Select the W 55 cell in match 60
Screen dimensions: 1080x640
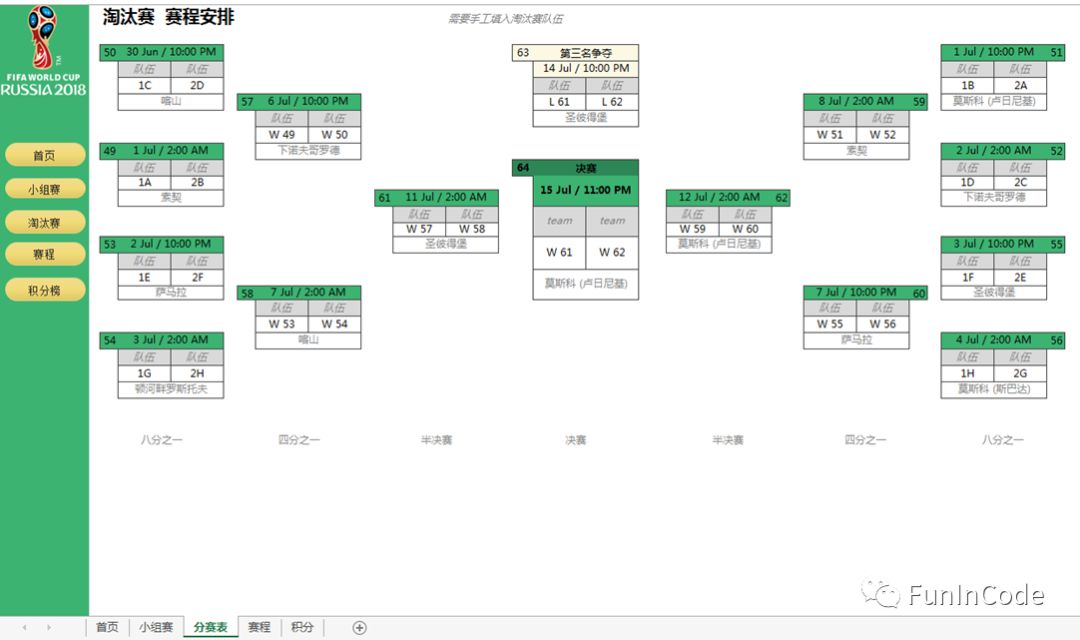pos(830,324)
